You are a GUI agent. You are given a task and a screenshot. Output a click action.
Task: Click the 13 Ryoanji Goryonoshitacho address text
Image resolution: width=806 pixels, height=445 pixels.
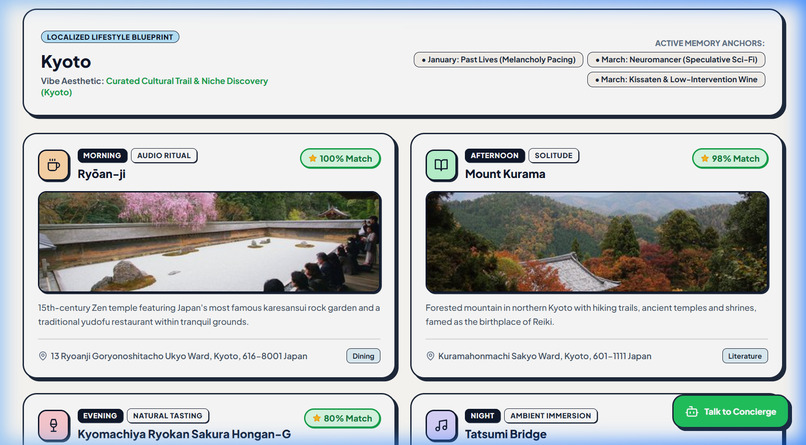click(x=179, y=356)
